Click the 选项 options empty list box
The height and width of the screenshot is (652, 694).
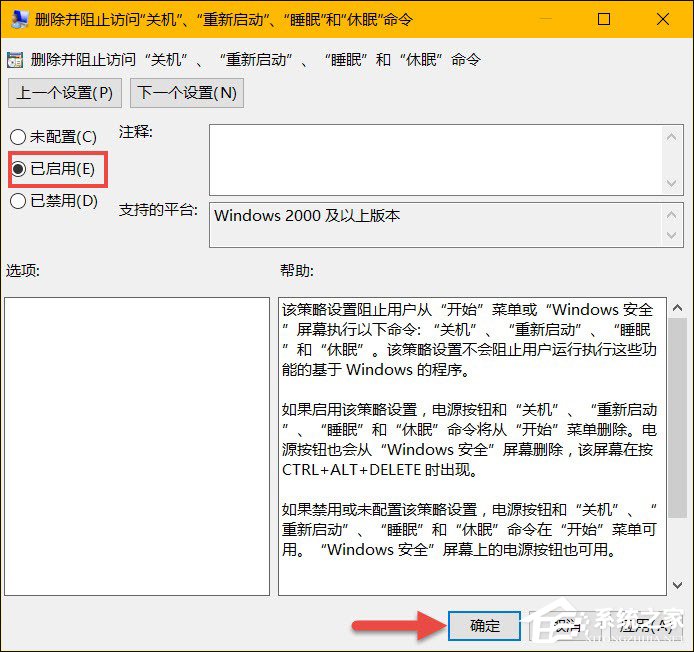(137, 446)
